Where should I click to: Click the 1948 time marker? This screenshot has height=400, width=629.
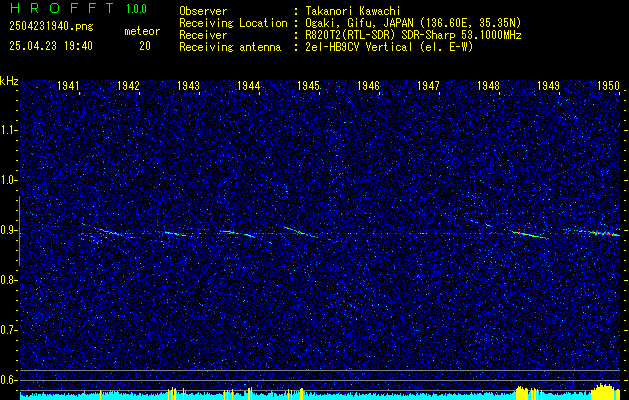coord(488,85)
